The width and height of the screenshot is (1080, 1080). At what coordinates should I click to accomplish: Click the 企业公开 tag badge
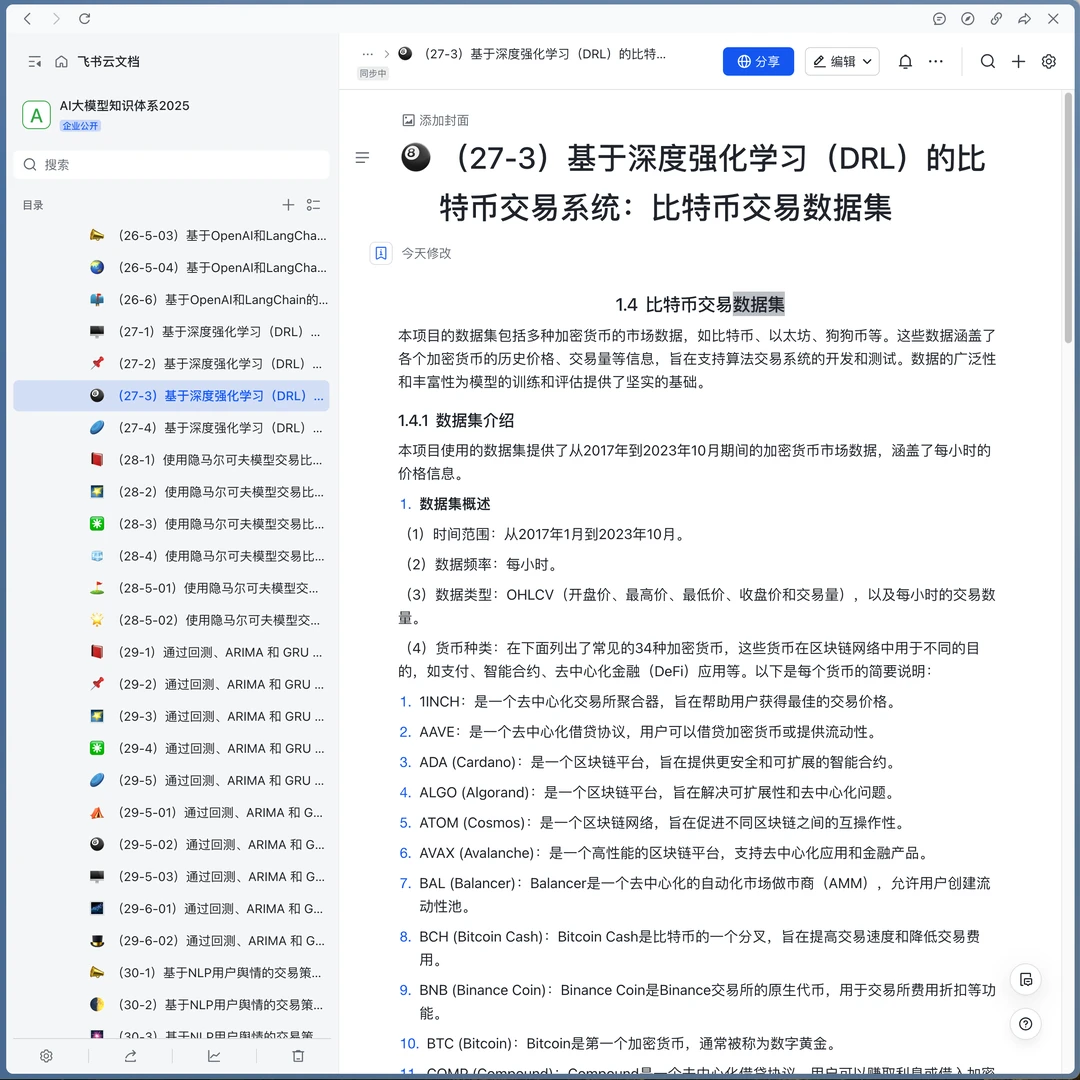click(80, 124)
